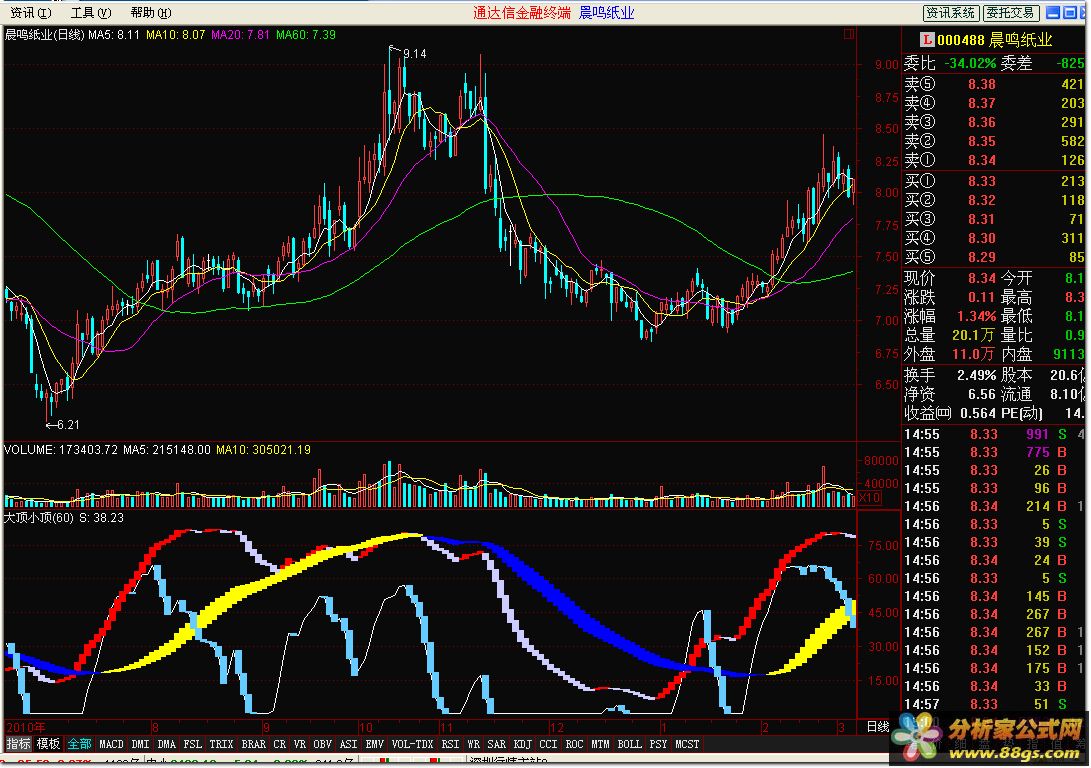Switch indicator to ASI
Viewport: 1091px width, 768px height.
click(x=349, y=744)
